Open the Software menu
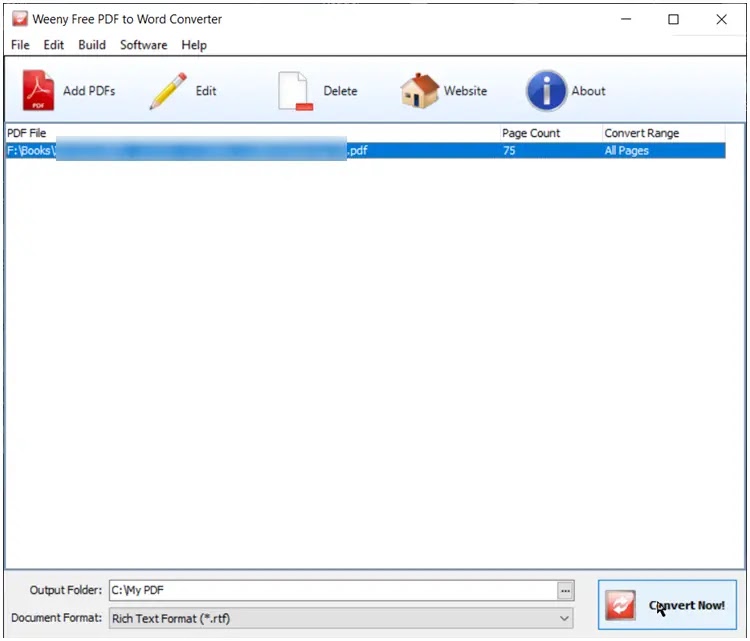 coord(143,45)
